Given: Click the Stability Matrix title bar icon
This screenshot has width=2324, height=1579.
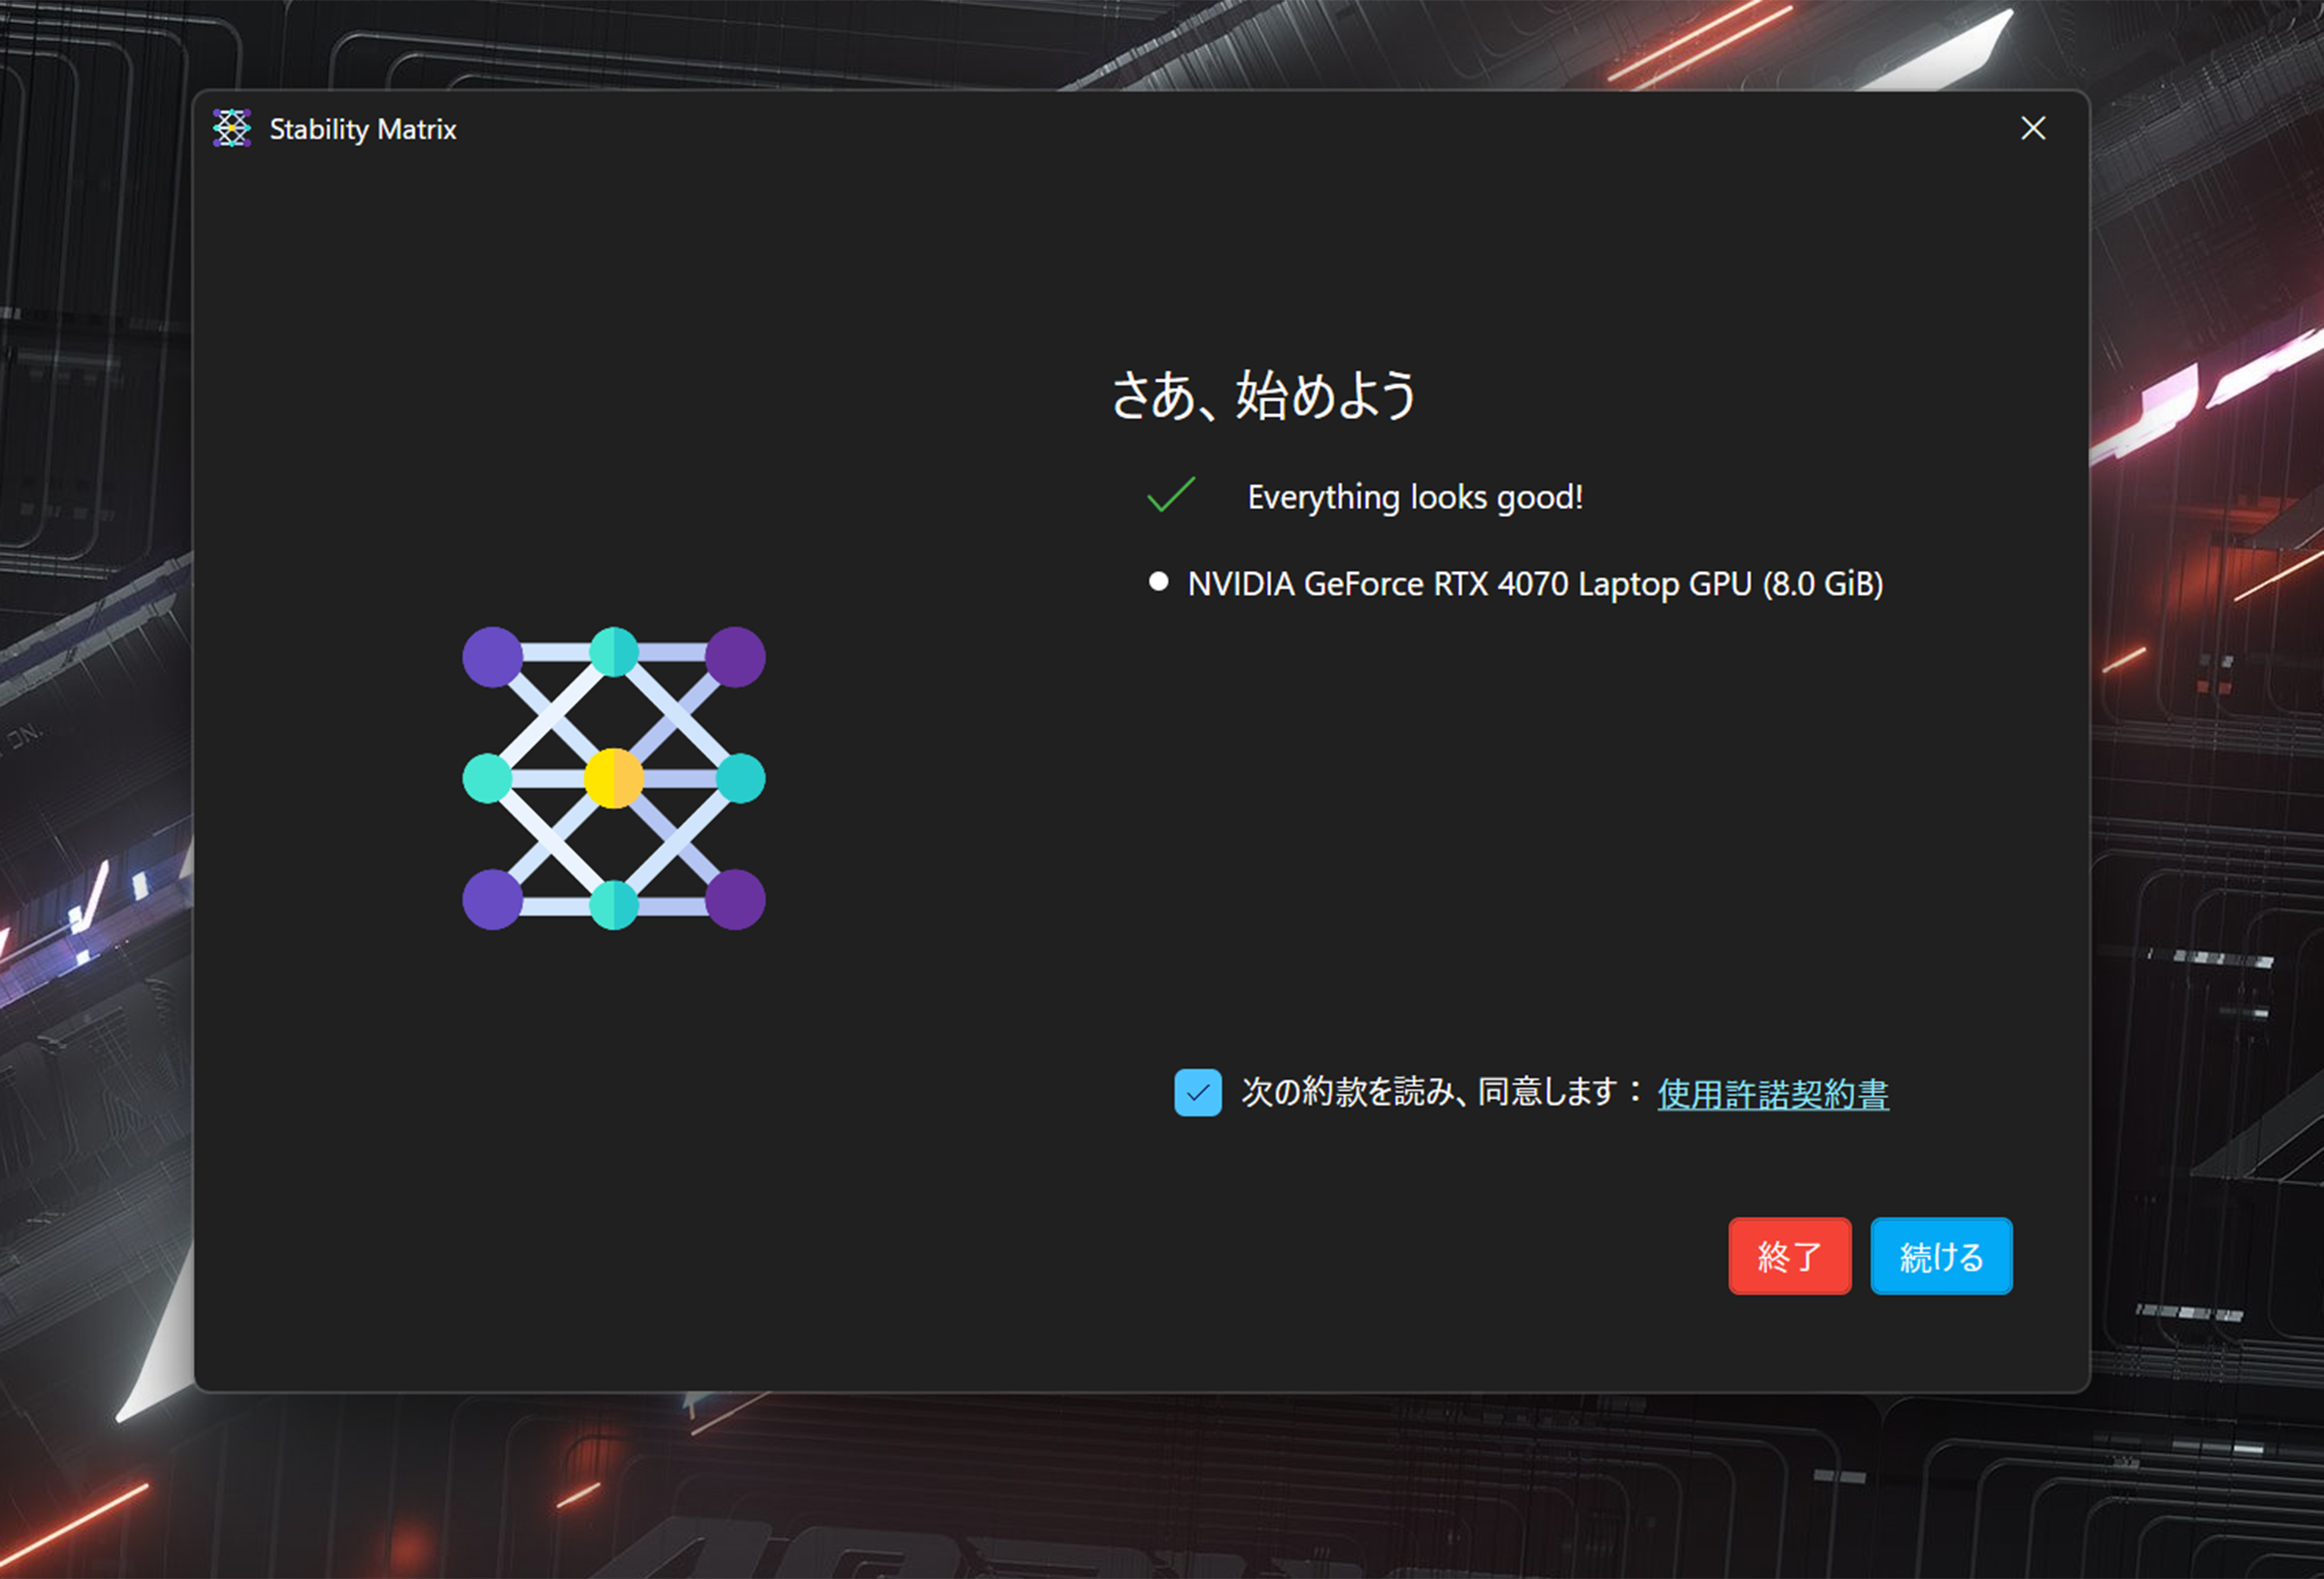Looking at the screenshot, I should click(x=231, y=129).
